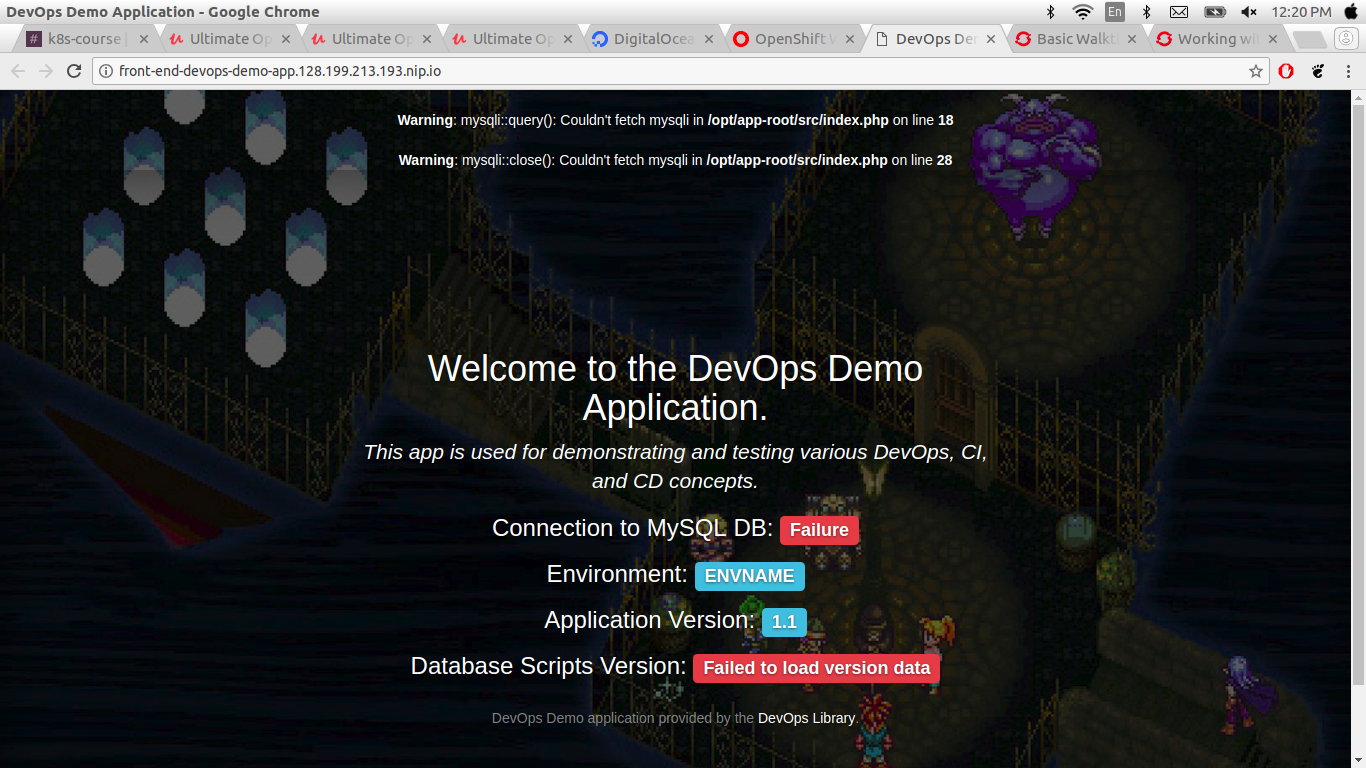This screenshot has width=1366, height=768.
Task: Click the Database Scripts Version label
Action: click(548, 666)
